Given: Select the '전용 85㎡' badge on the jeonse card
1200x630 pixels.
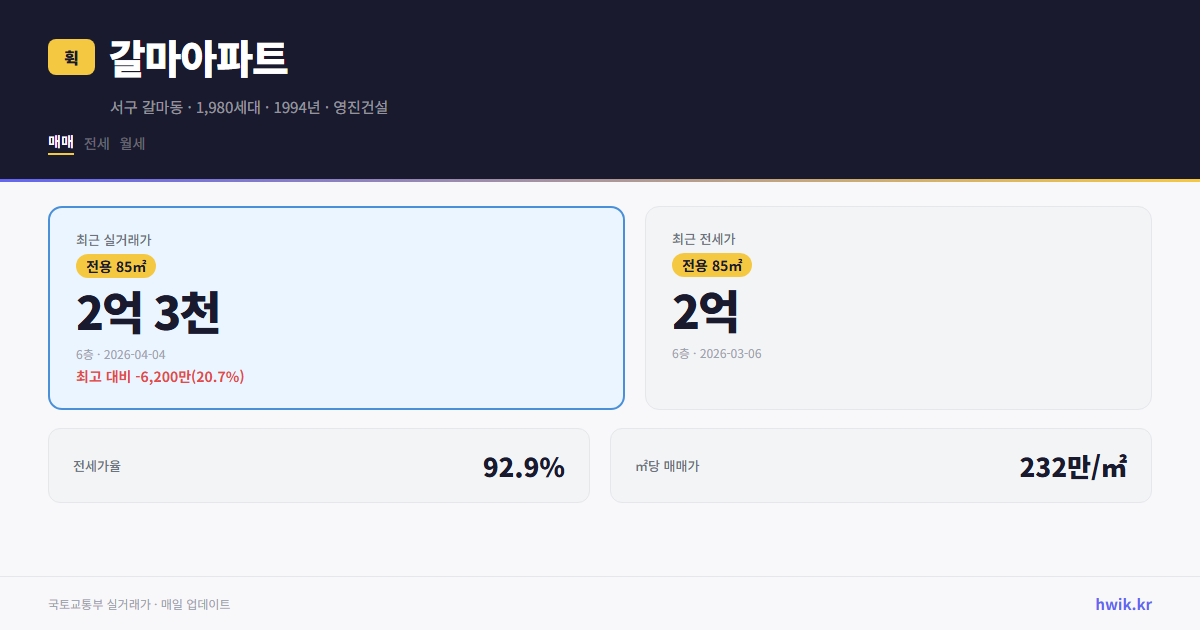Looking at the screenshot, I should (712, 266).
